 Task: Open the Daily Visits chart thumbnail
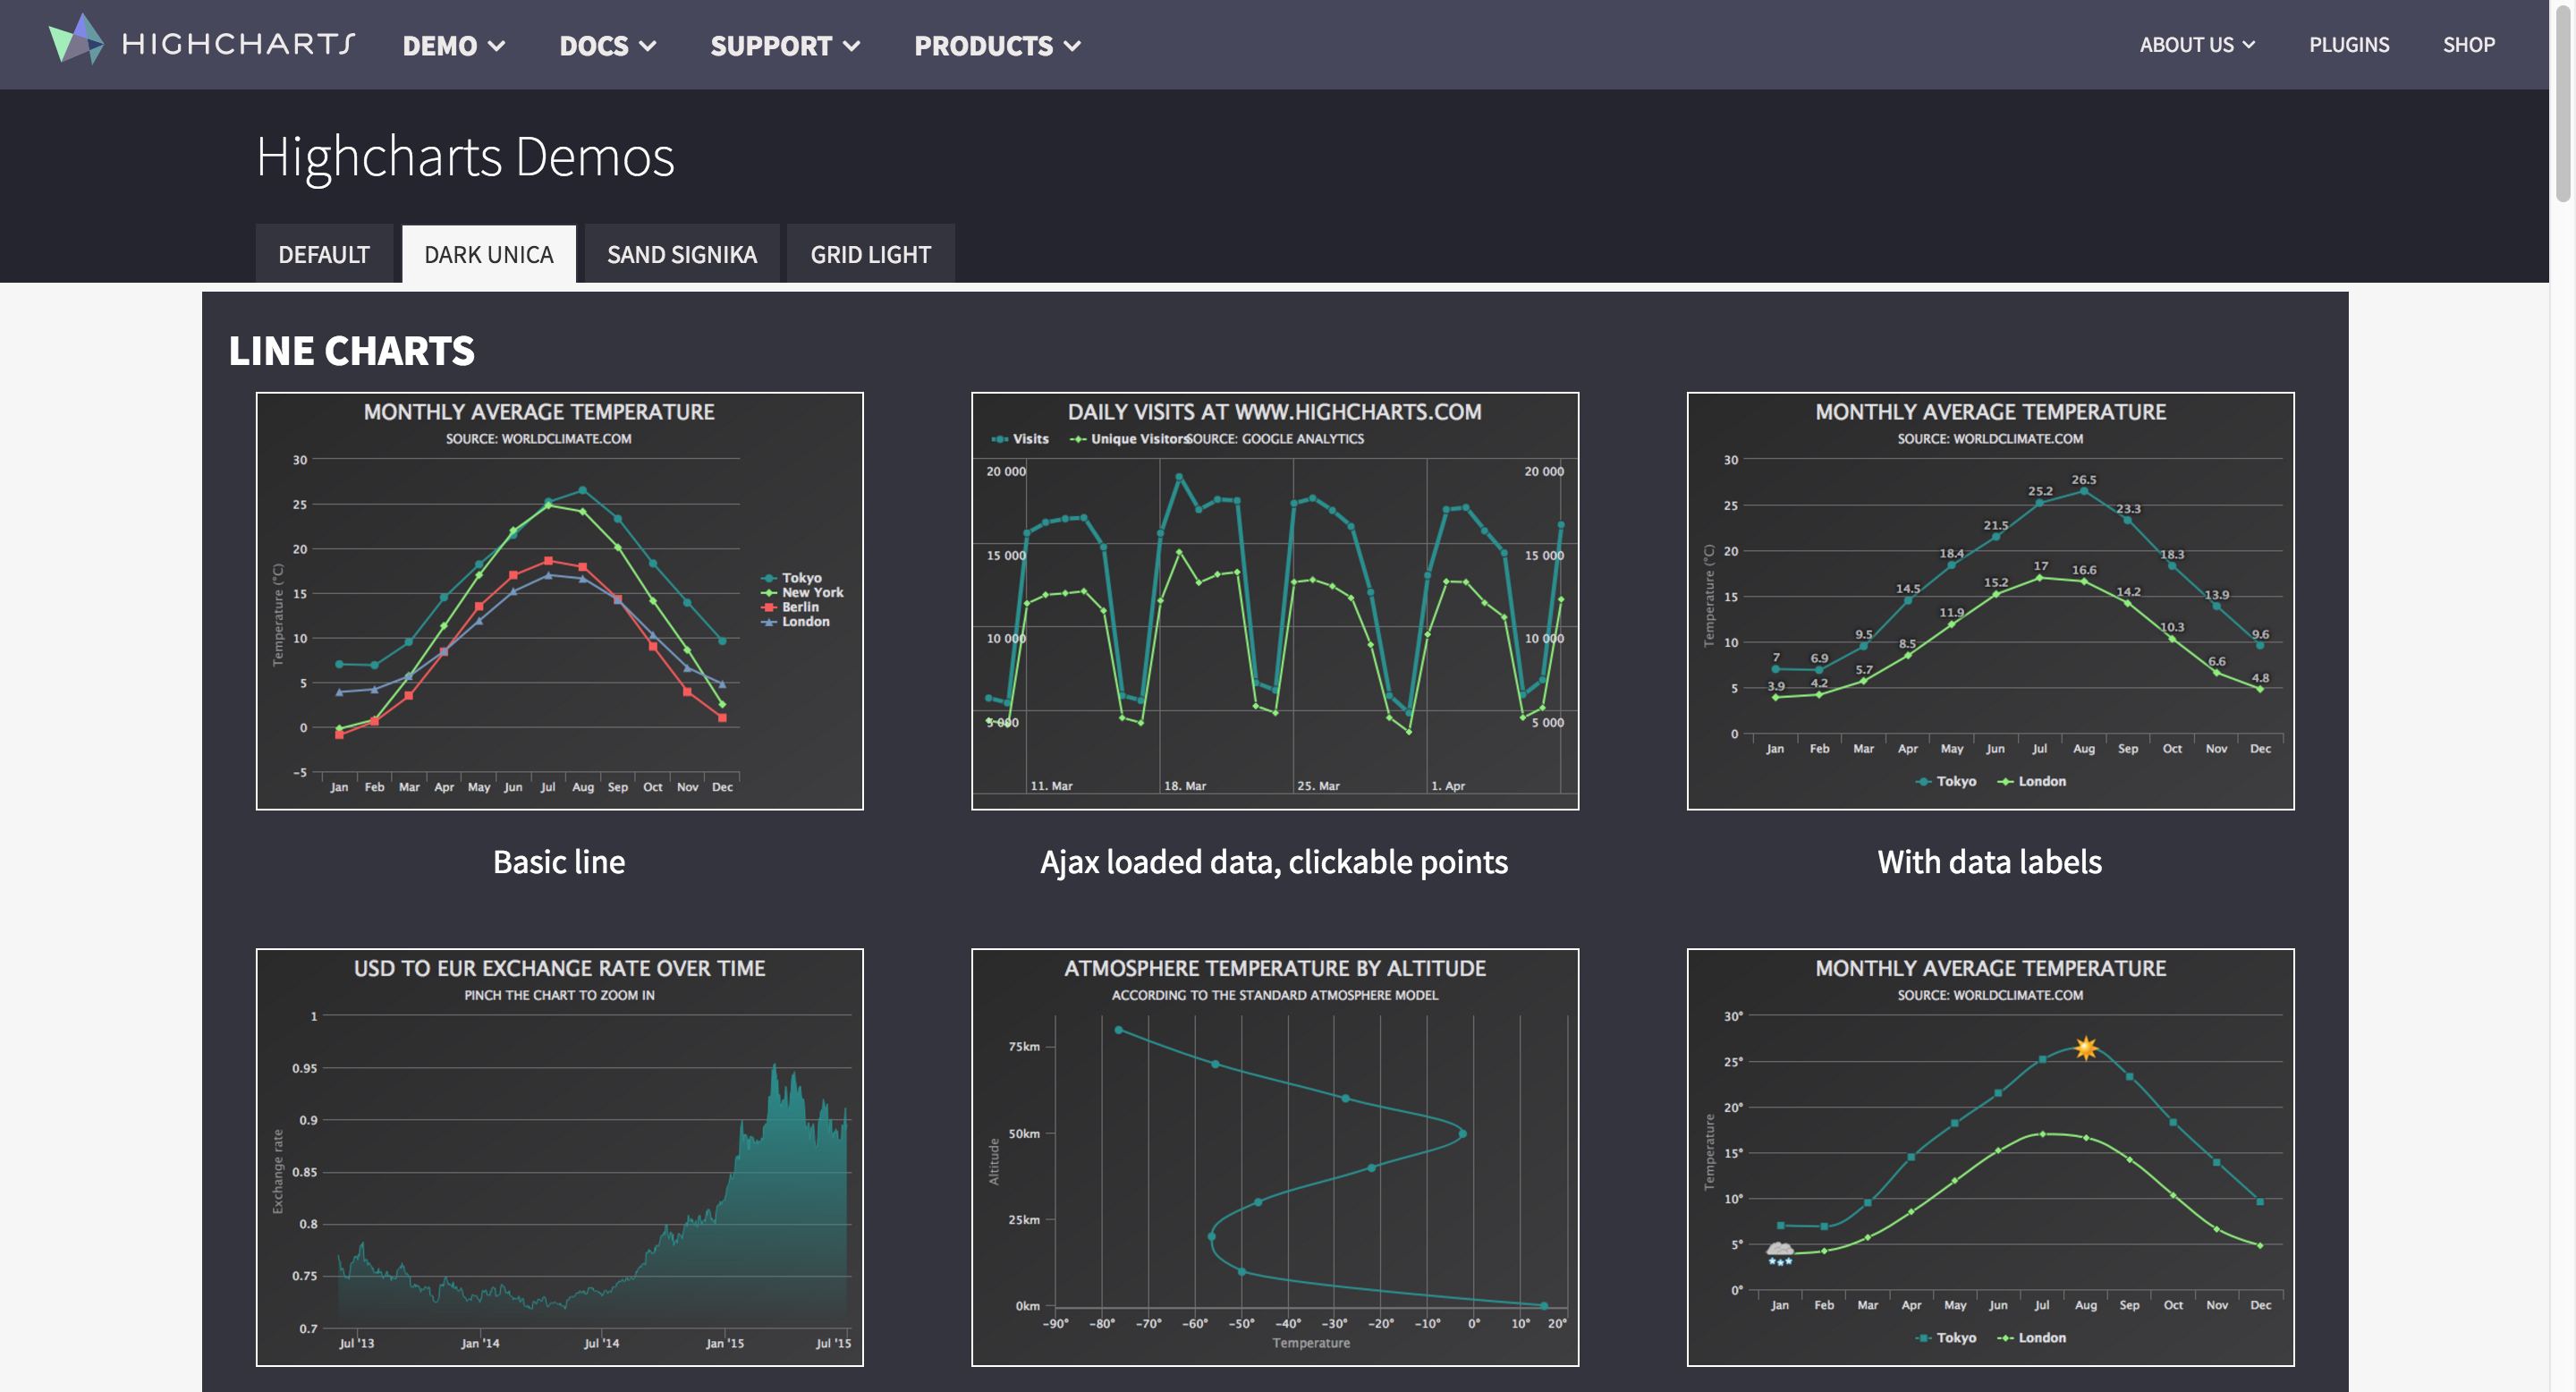coord(1275,601)
